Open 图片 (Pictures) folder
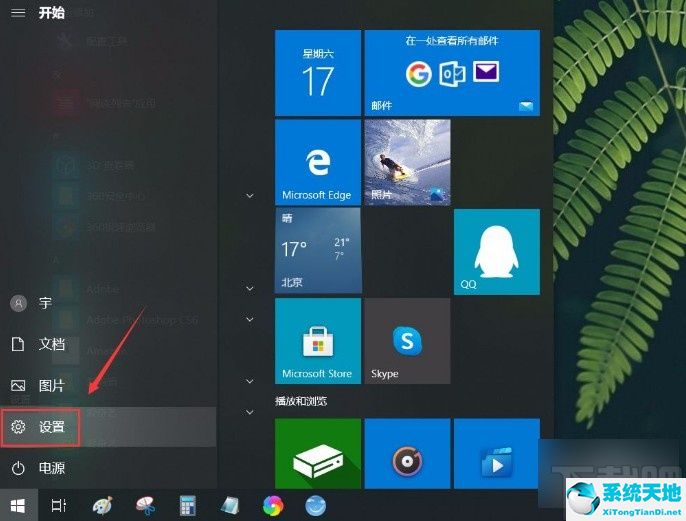This screenshot has width=686, height=521. [38, 386]
